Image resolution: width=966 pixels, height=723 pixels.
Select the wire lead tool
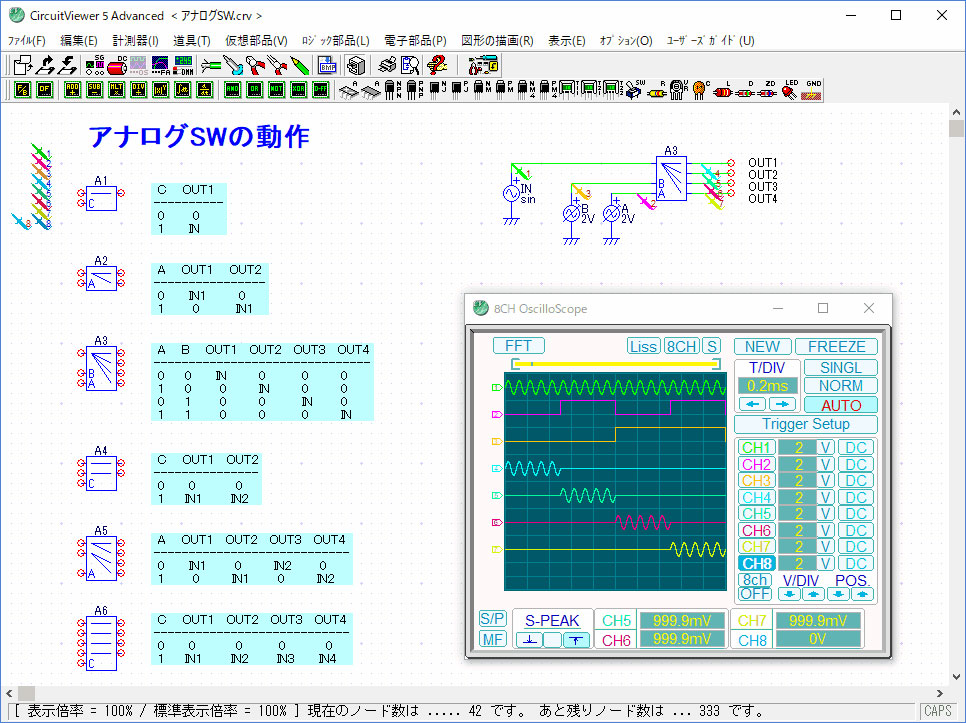click(211, 65)
